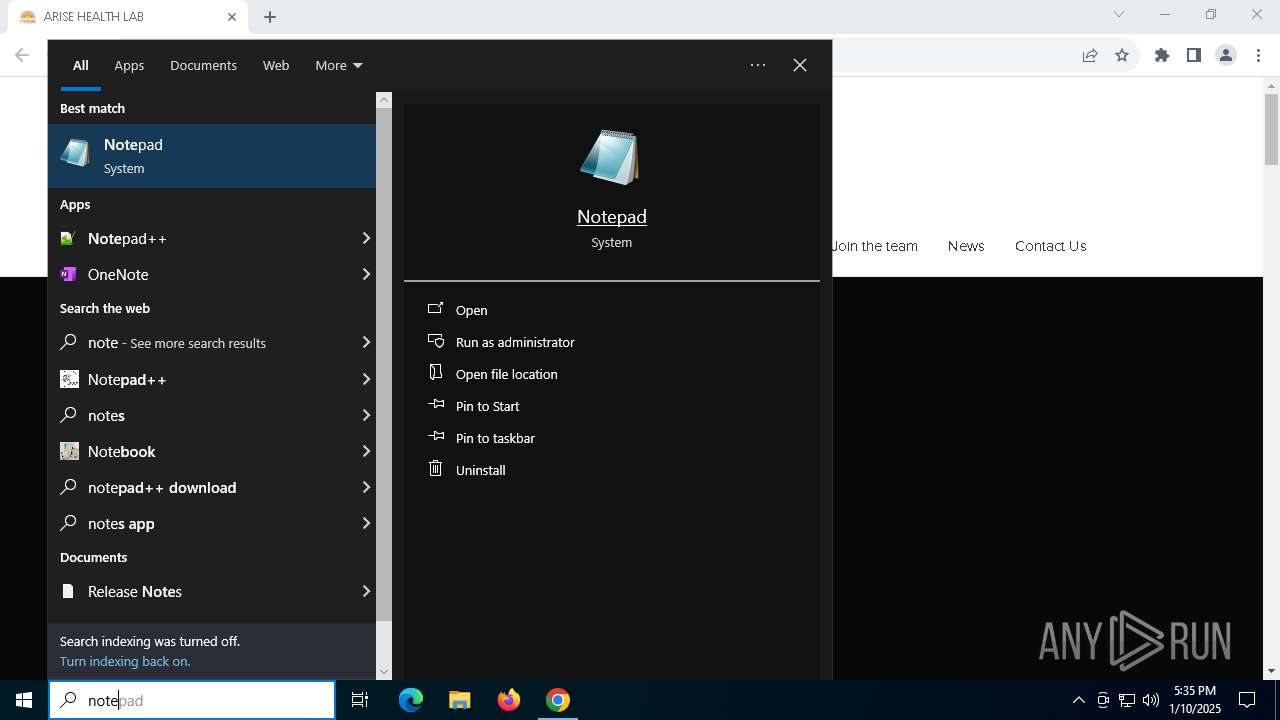Image resolution: width=1280 pixels, height=720 pixels.
Task: Click the News link on the webpage
Action: click(x=966, y=246)
